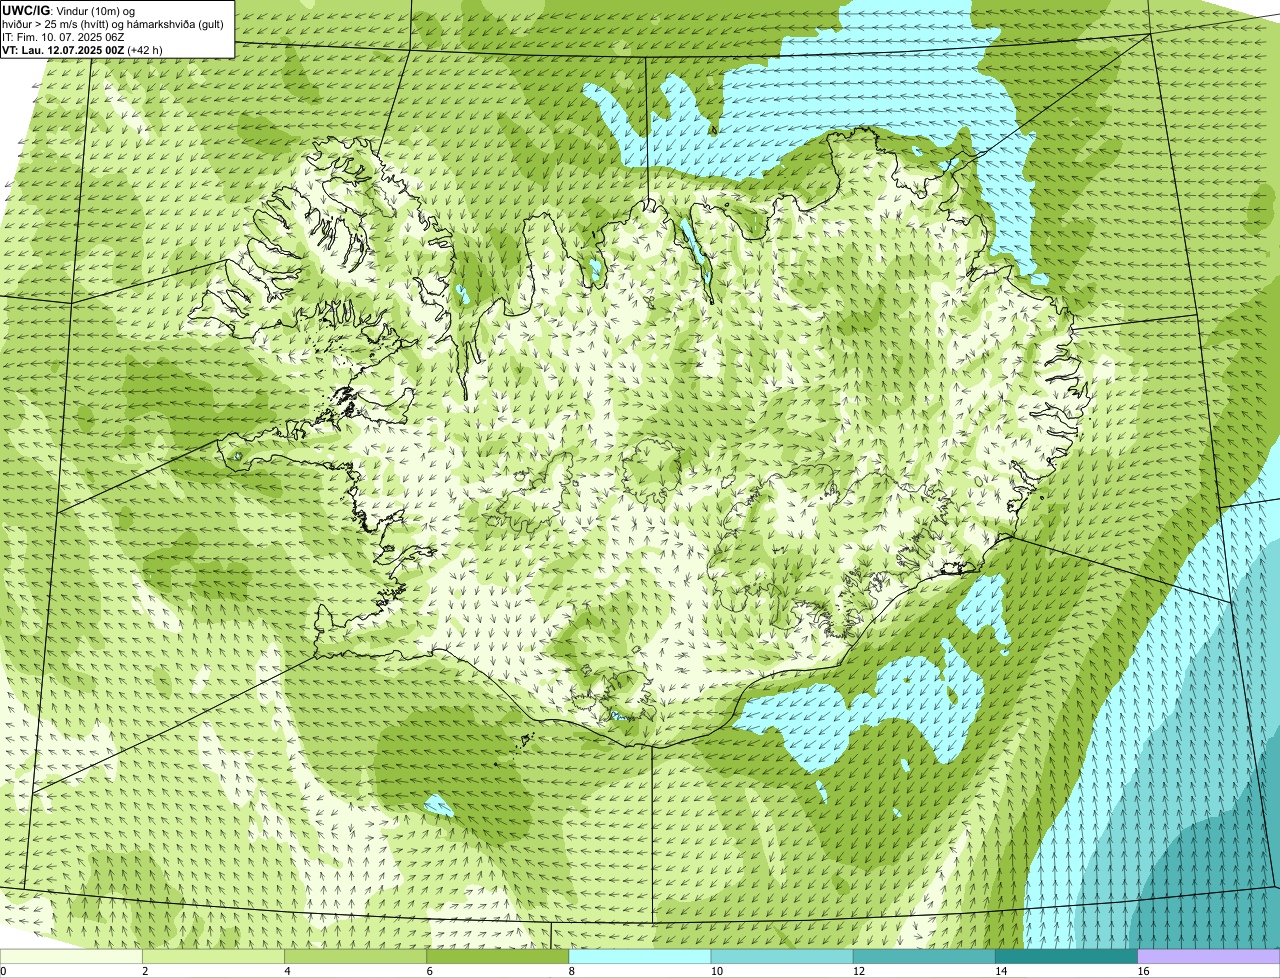Click the 'IT: Fim. 10. 07. 2025 06Z' line

point(63,37)
